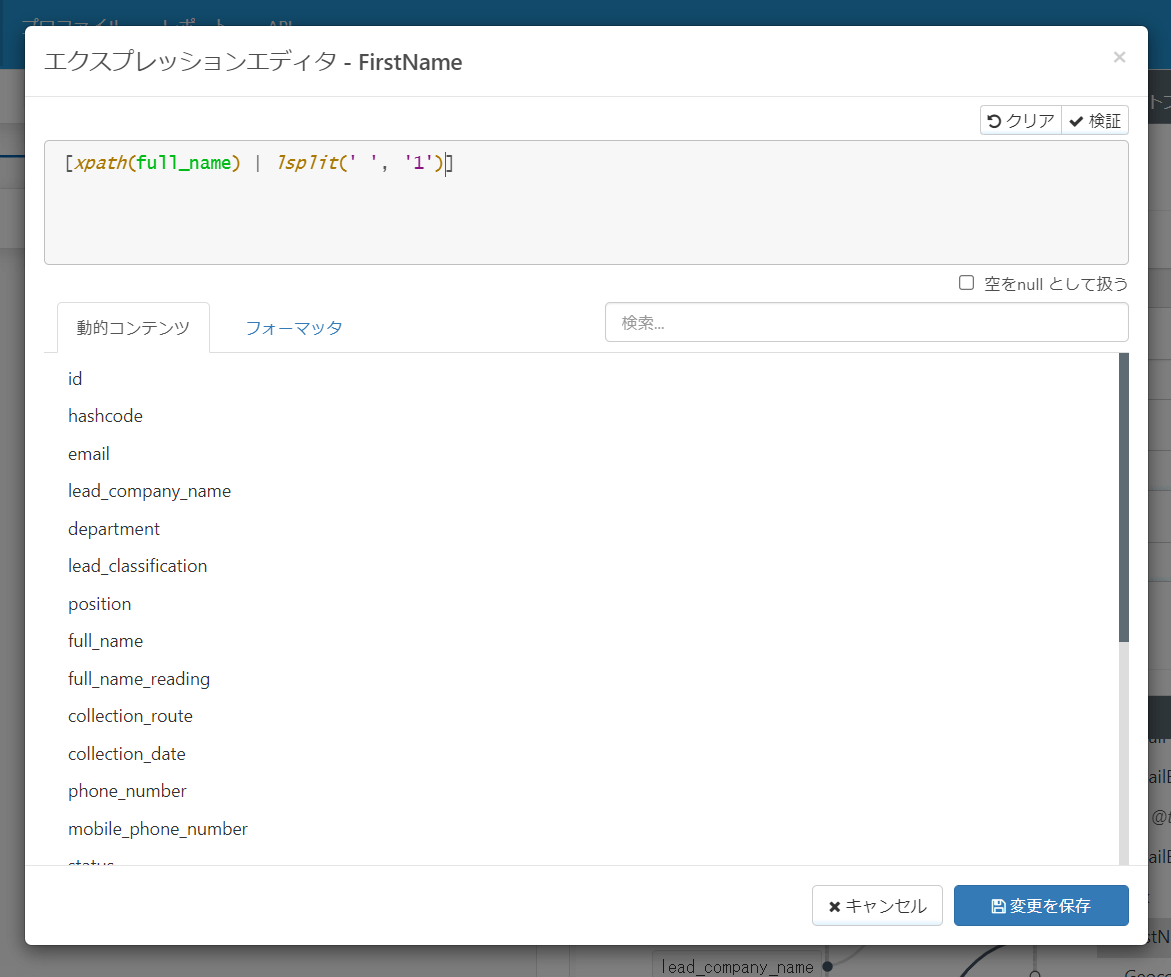The width and height of the screenshot is (1171, 977).
Task: Click the Validate (検証) checkmark button
Action: point(1095,121)
